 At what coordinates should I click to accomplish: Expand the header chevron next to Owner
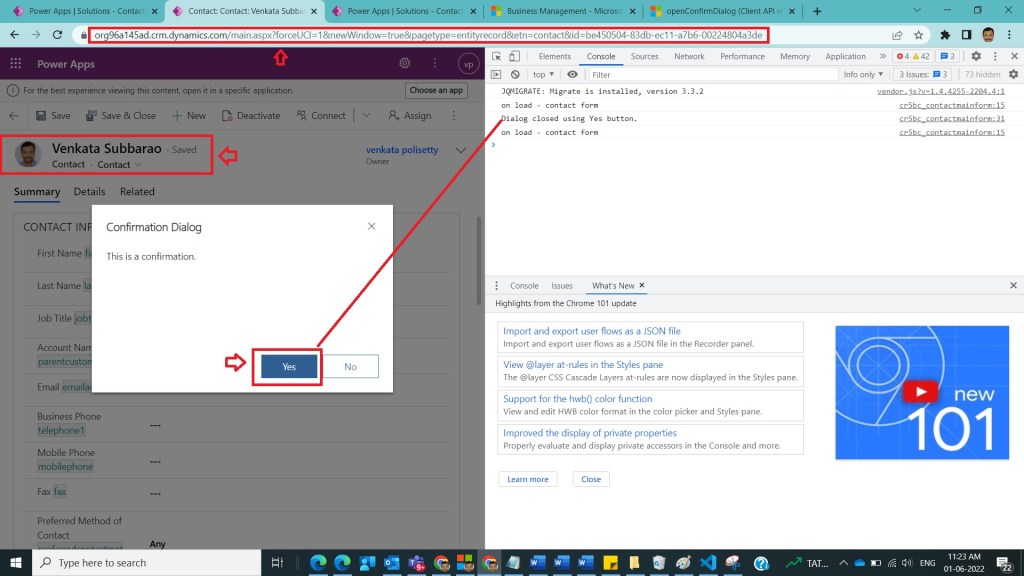pyautogui.click(x=460, y=151)
